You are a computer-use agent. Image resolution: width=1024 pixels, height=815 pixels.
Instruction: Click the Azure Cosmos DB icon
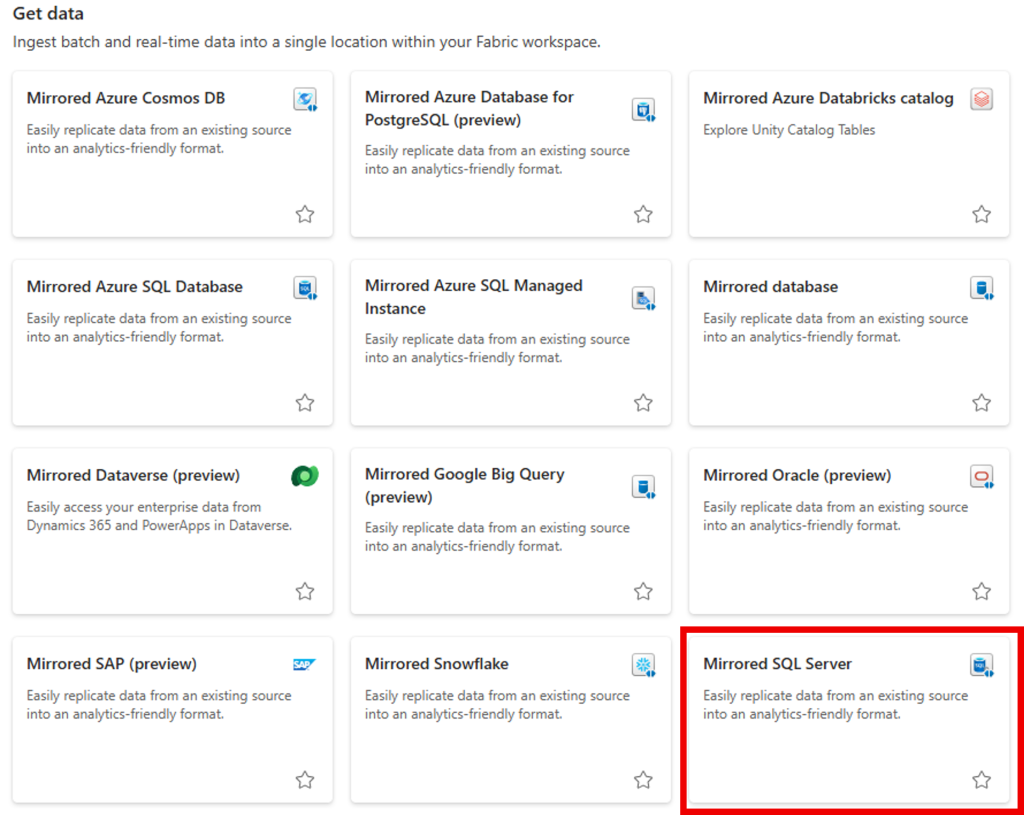click(305, 99)
